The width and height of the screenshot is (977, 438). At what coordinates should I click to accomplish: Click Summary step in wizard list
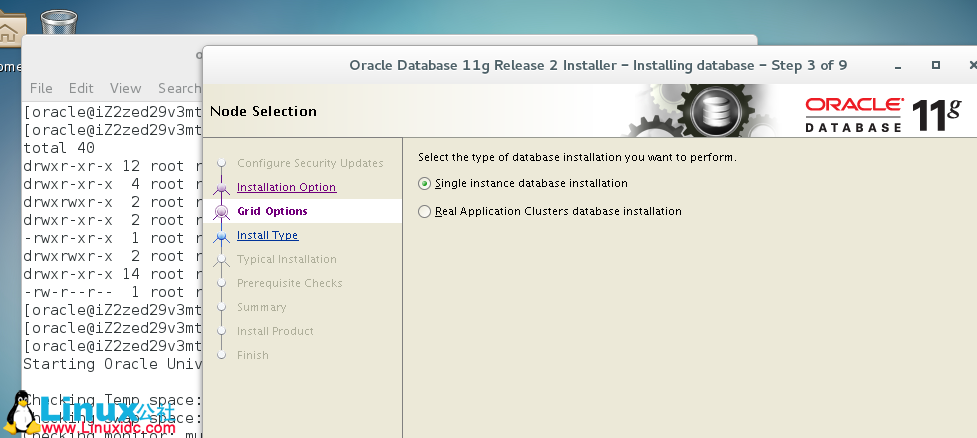[261, 307]
